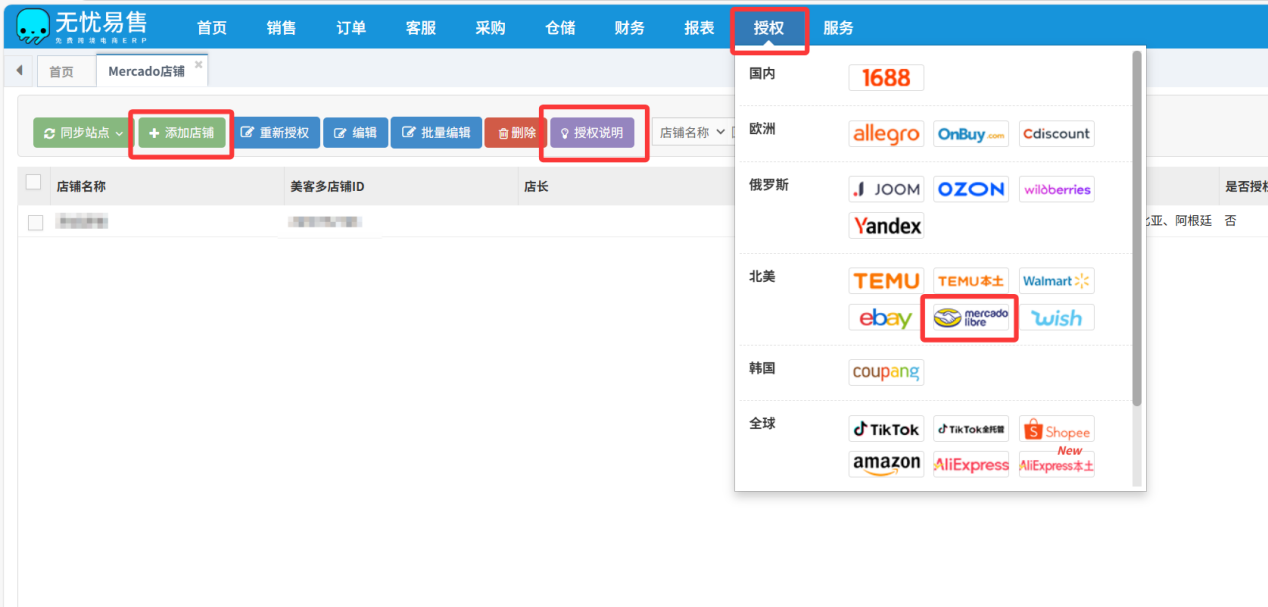This screenshot has width=1268, height=607.
Task: Select the Coupang platform logo
Action: (886, 372)
